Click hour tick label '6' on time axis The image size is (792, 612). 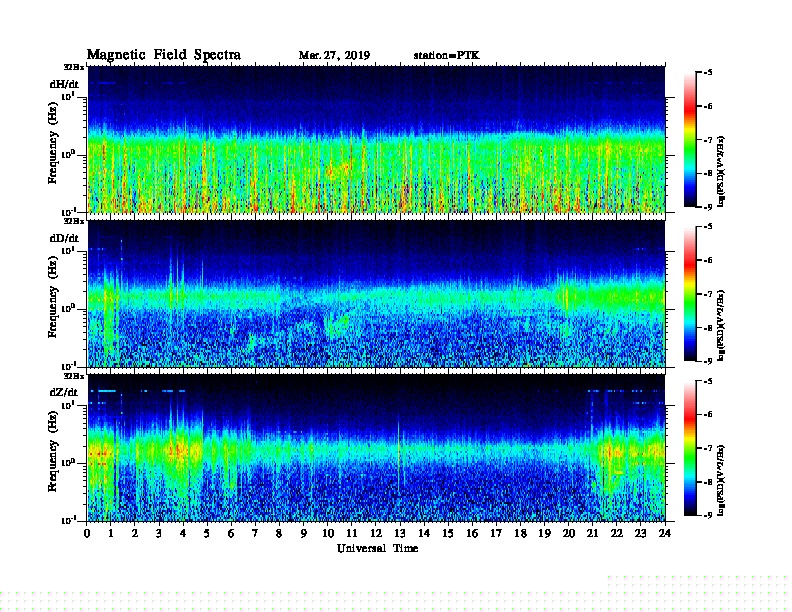click(231, 533)
